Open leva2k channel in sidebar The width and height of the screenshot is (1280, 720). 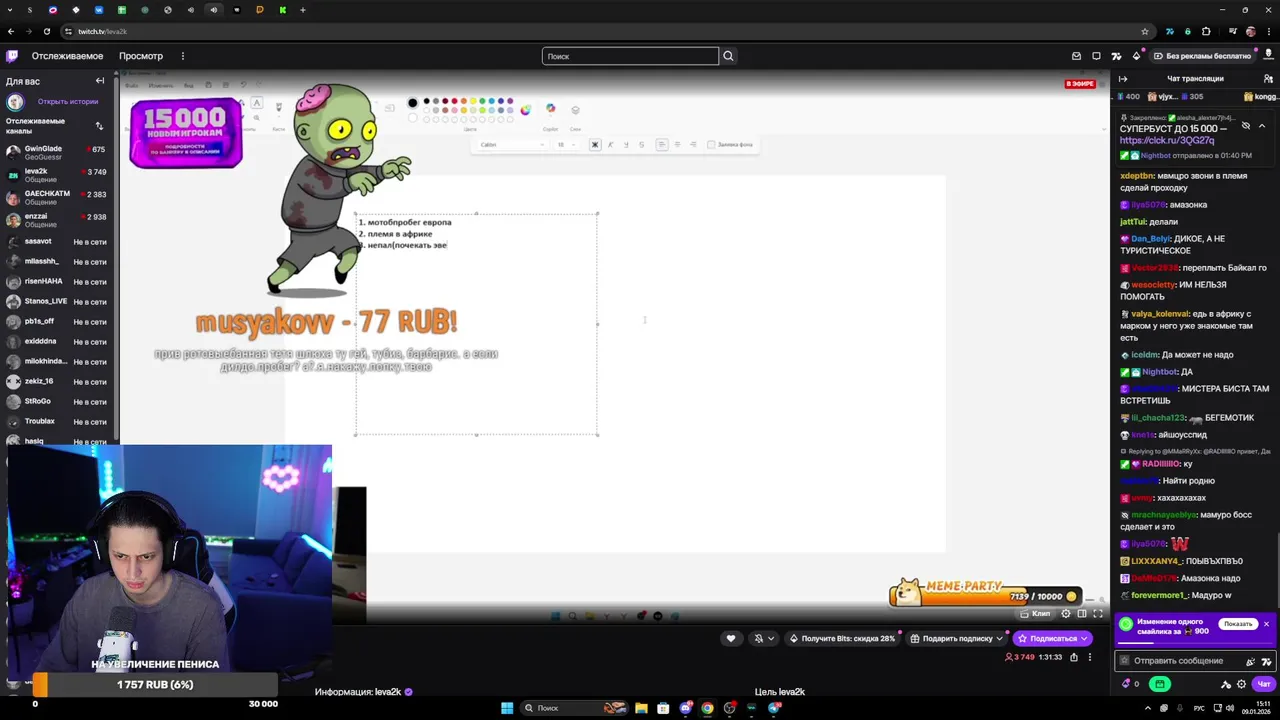59,174
